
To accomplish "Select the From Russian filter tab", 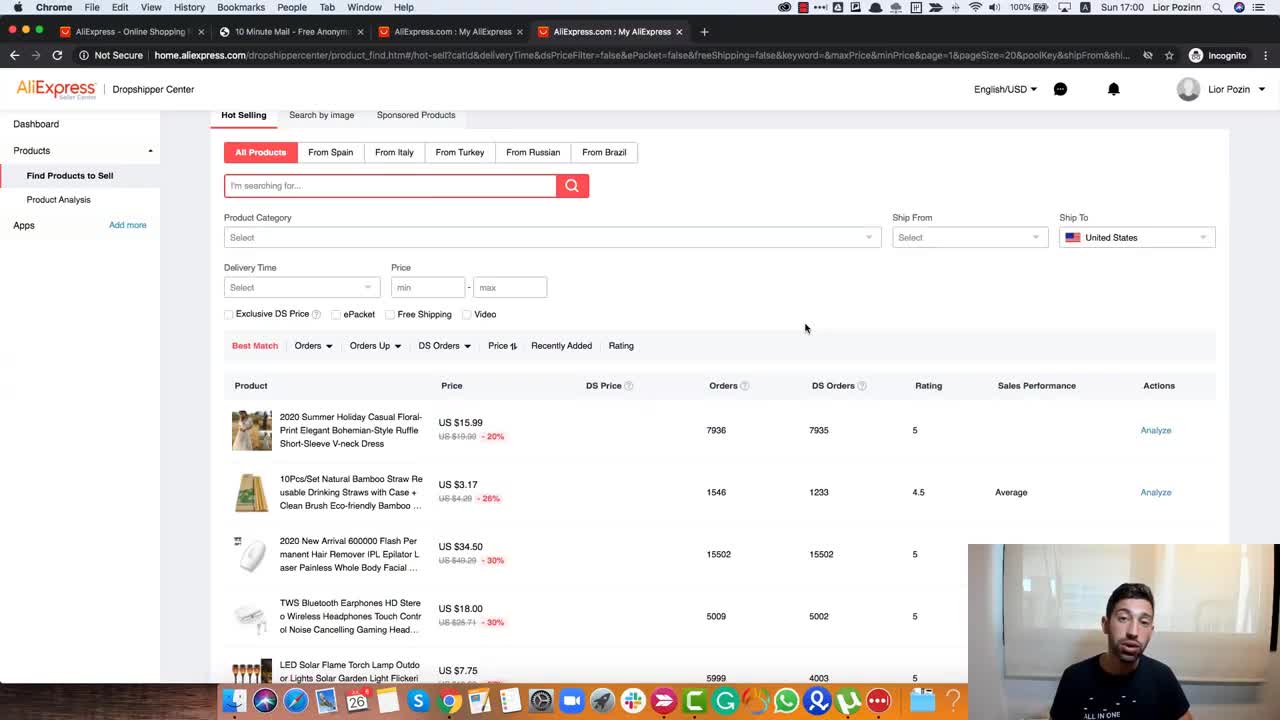I will pos(533,152).
